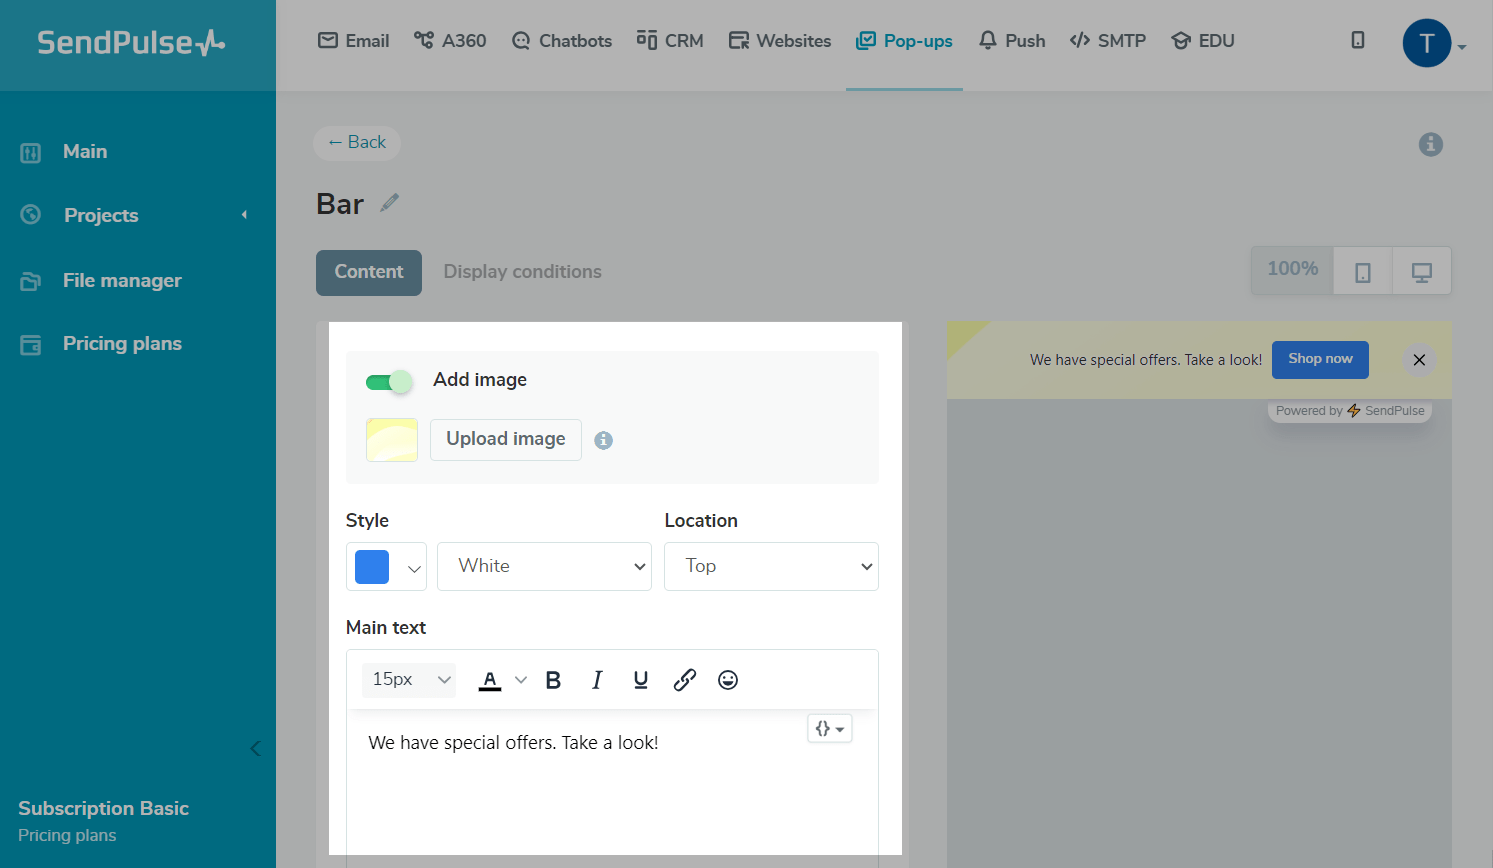The height and width of the screenshot is (868, 1493).
Task: Go to SMTP service
Action: click(x=1108, y=41)
